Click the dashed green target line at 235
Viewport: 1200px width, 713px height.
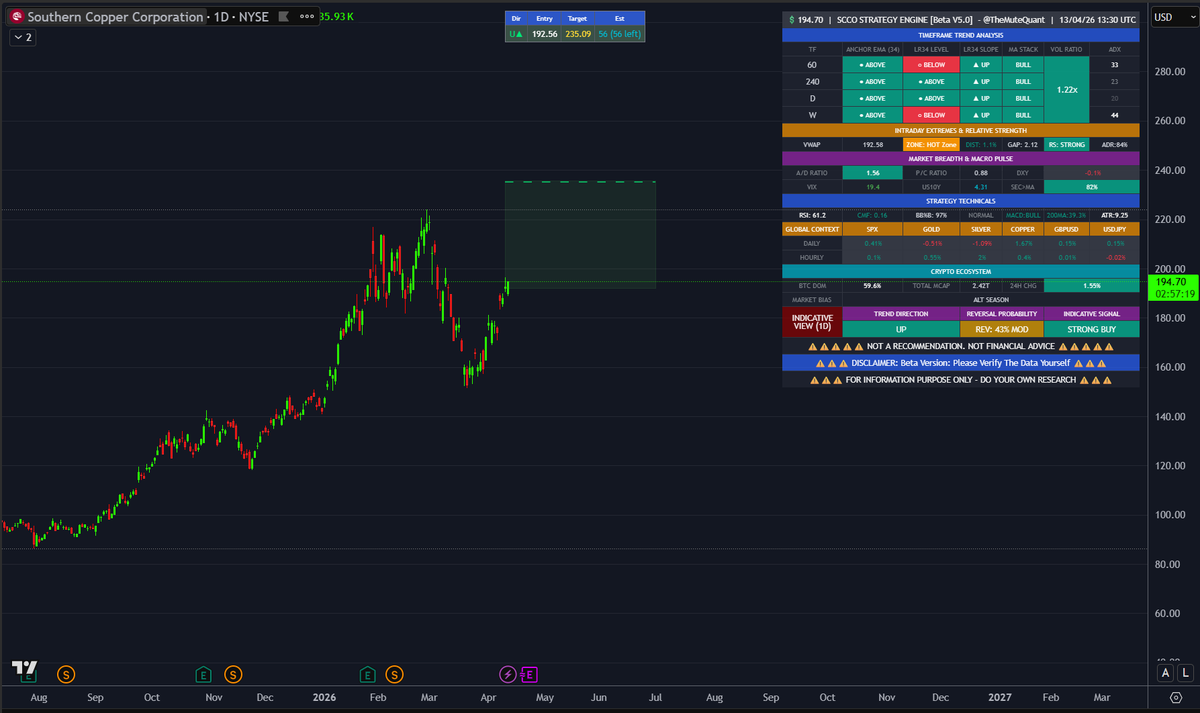pyautogui.click(x=580, y=182)
